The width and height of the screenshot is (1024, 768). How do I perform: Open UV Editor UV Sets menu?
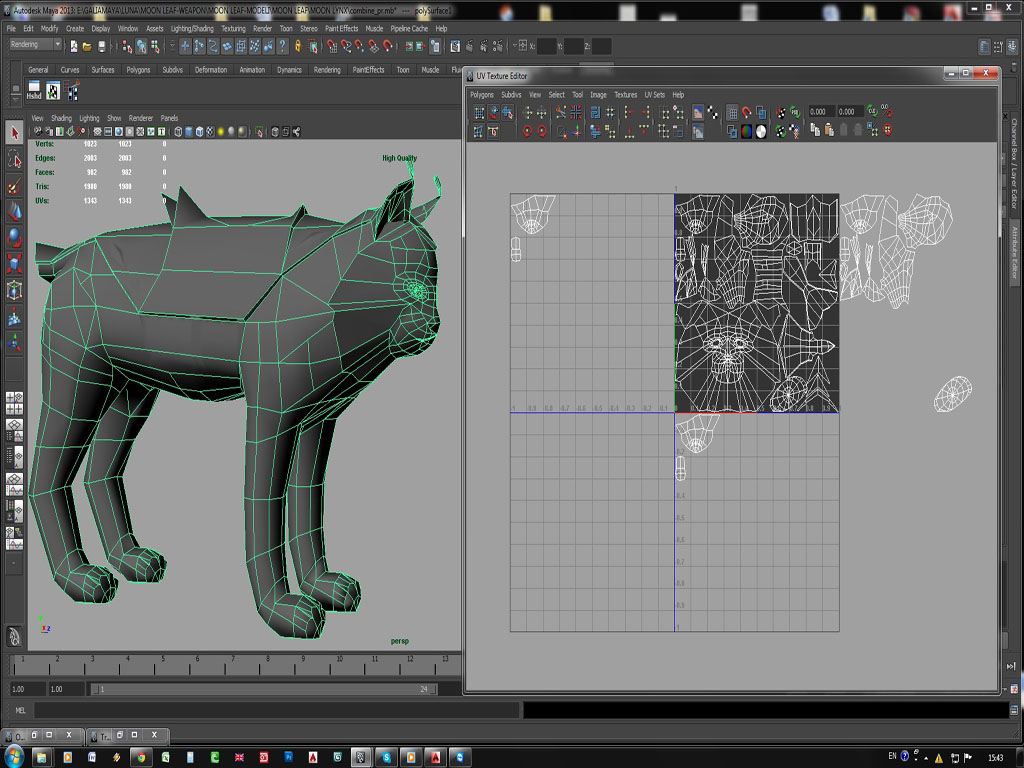(x=654, y=95)
